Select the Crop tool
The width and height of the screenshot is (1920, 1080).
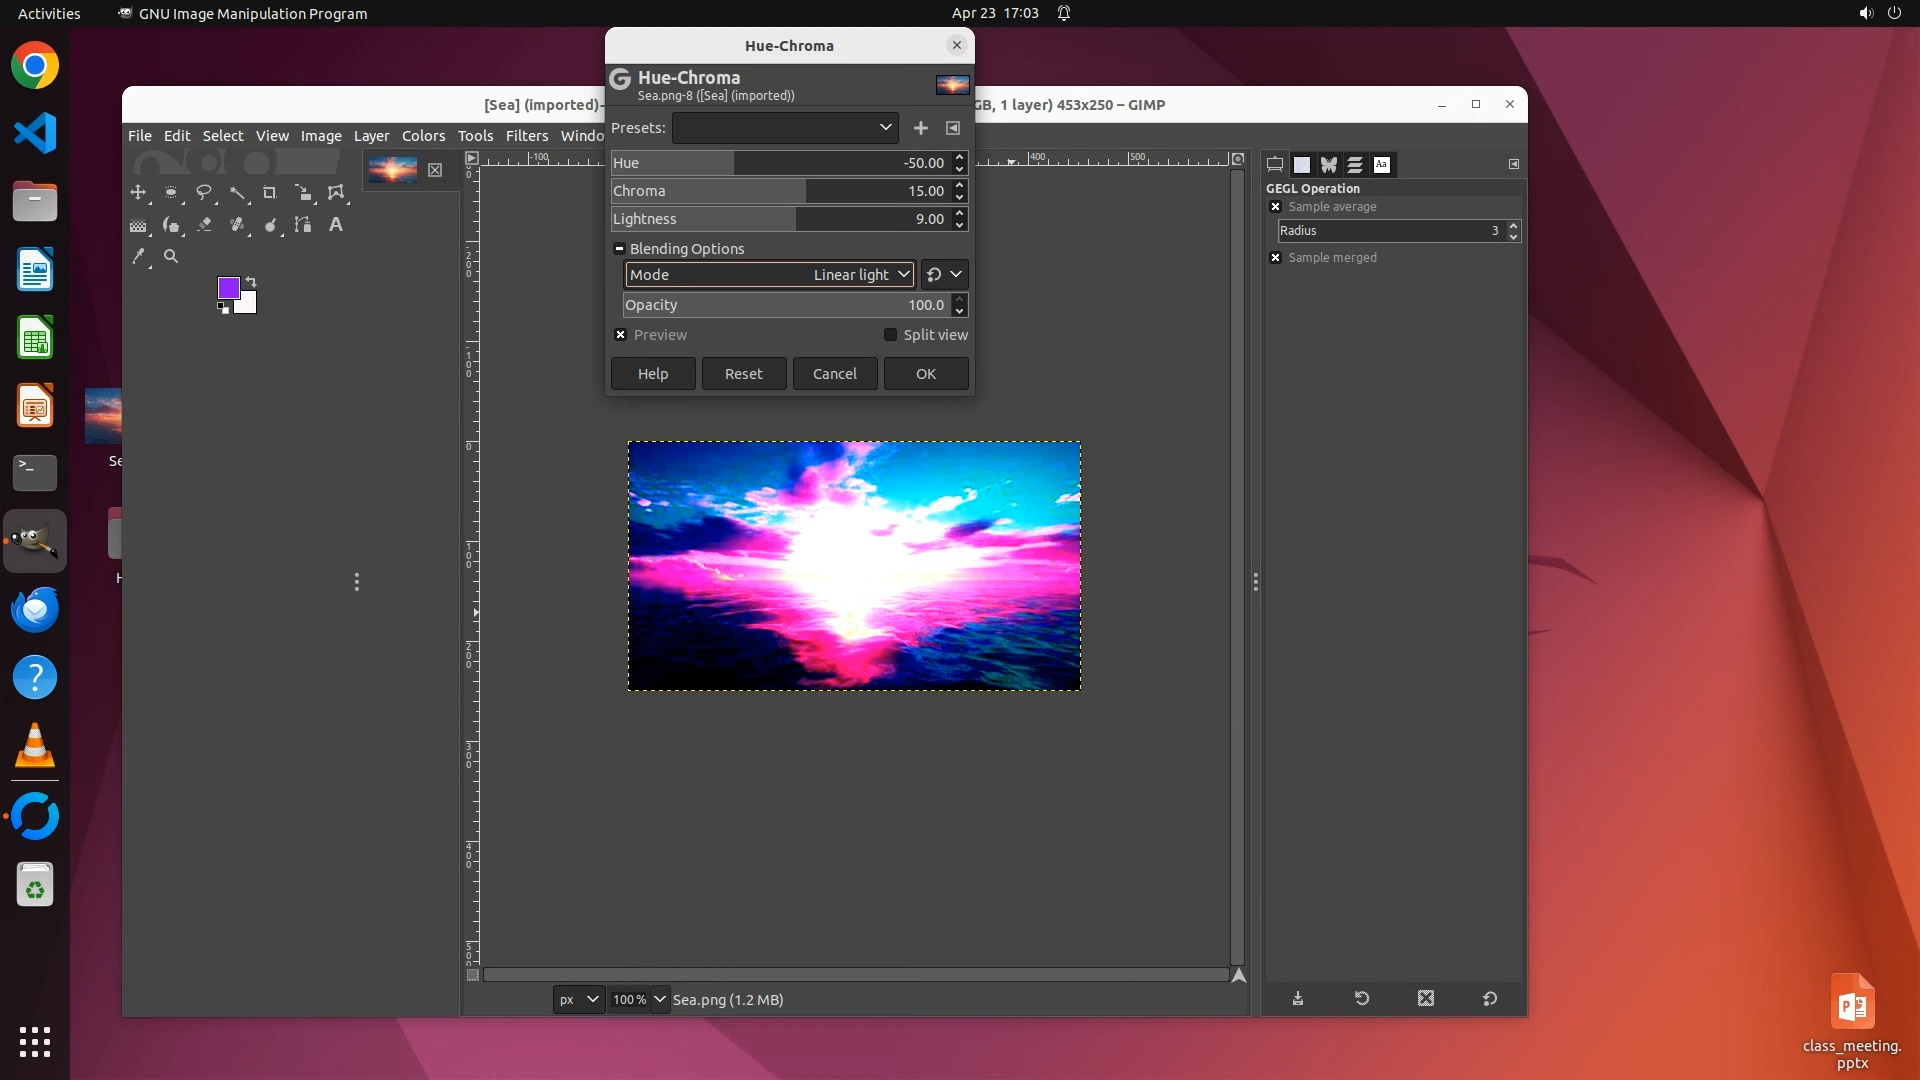(x=269, y=193)
